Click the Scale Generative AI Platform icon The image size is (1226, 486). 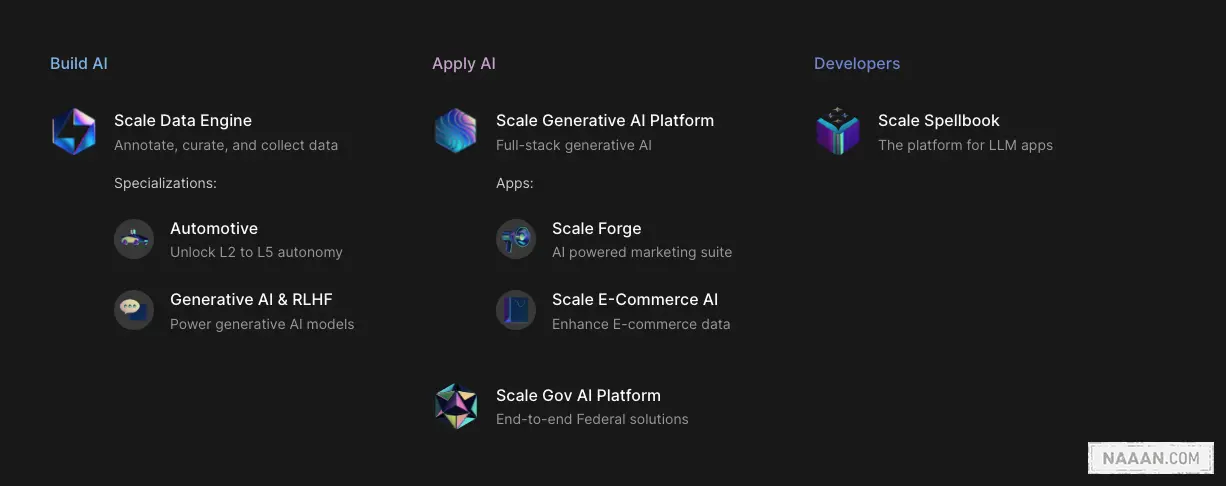pos(456,132)
